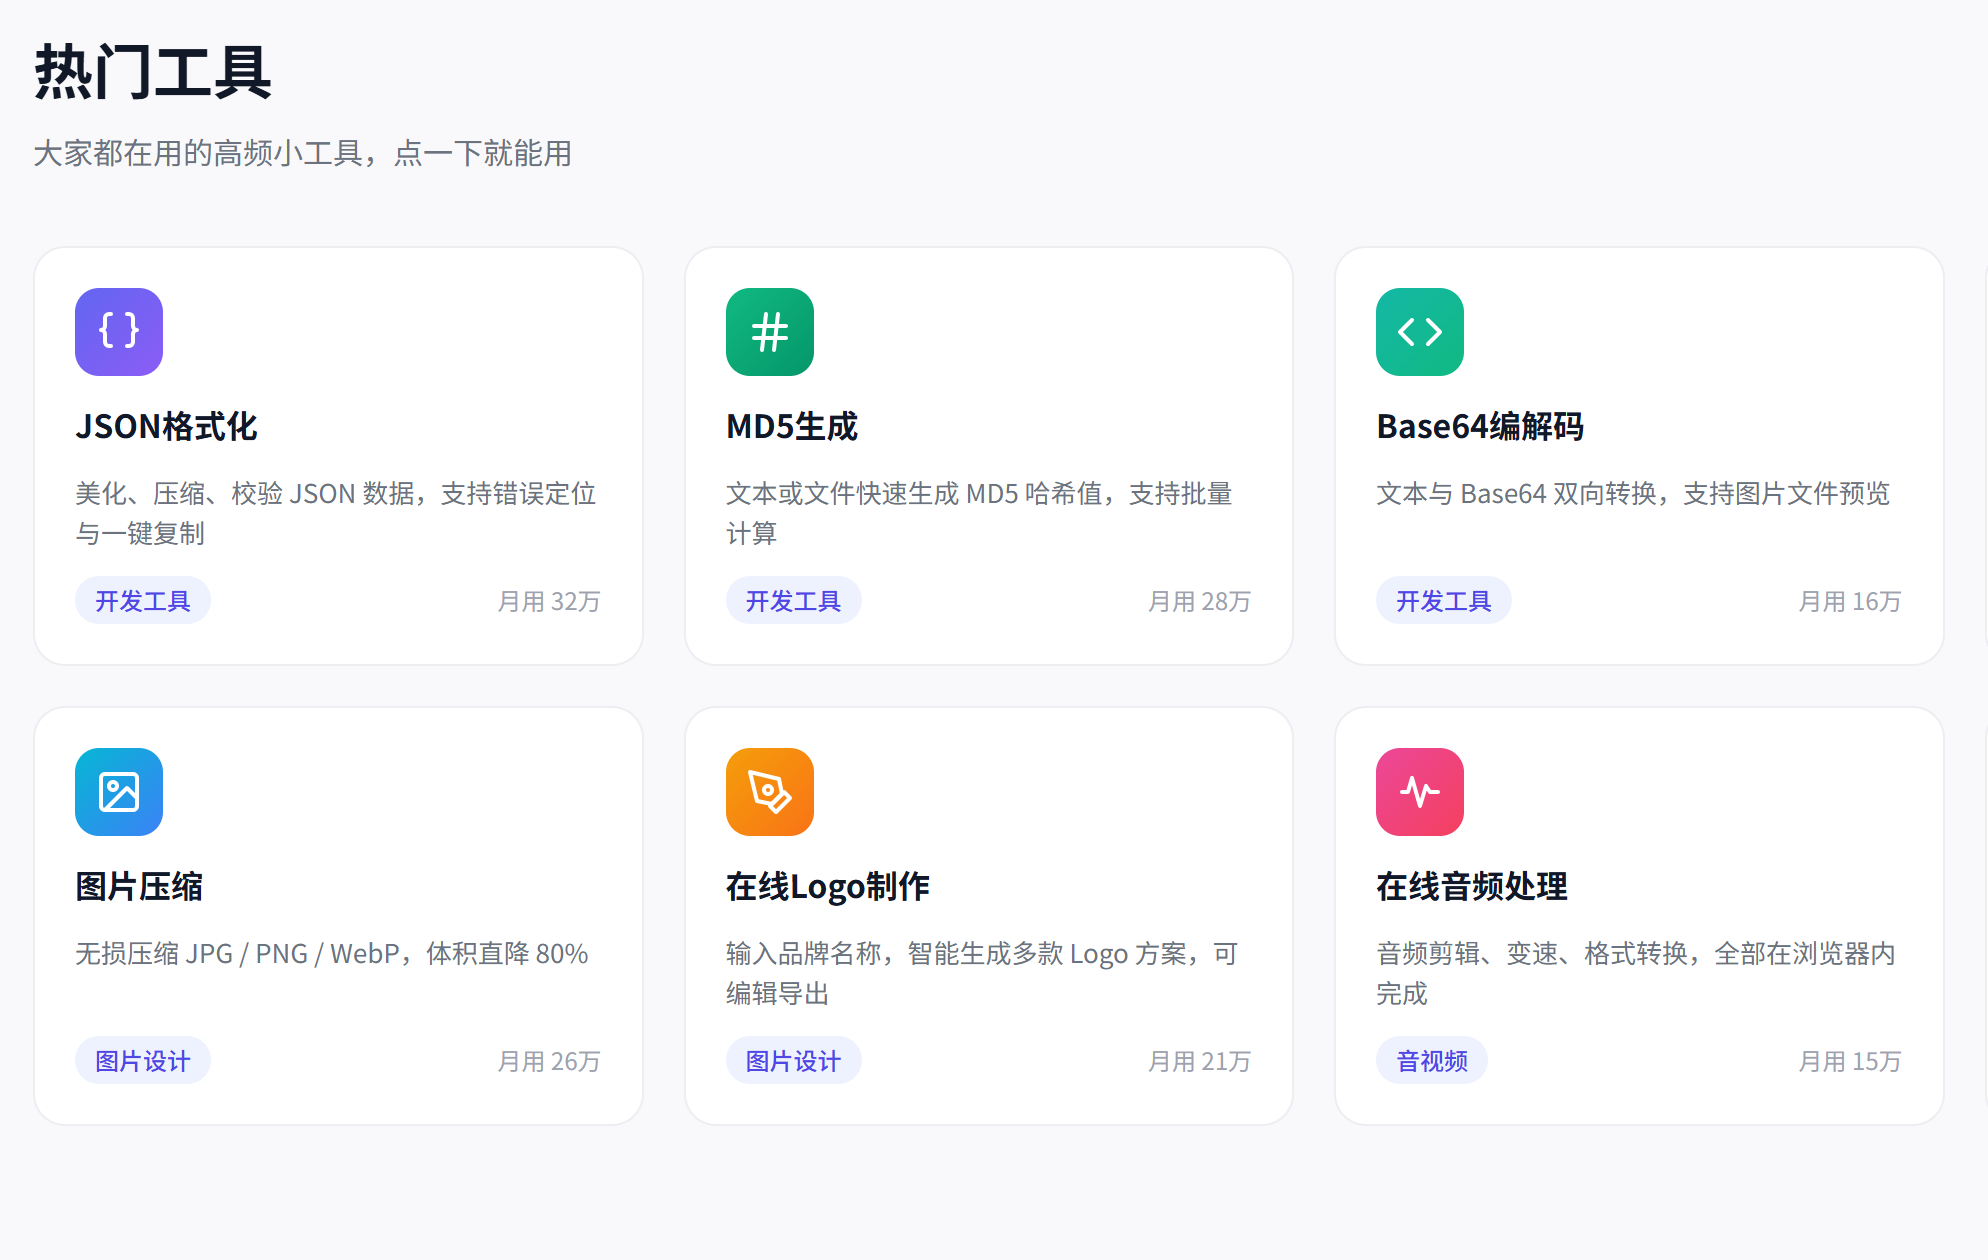Click the Logo description 输入品牌名称
Screen dimensions: 1988x1260
point(982,974)
